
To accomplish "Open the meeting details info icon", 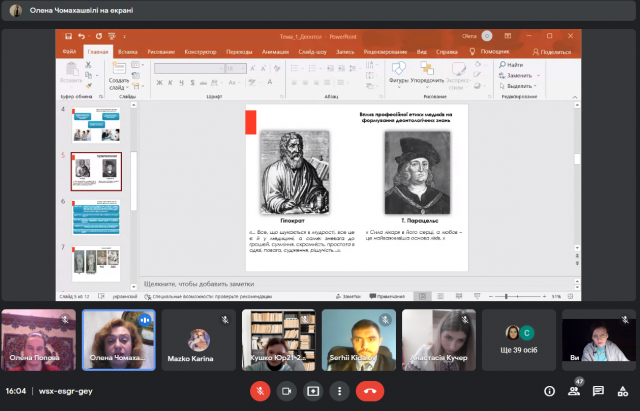I will pos(549,391).
